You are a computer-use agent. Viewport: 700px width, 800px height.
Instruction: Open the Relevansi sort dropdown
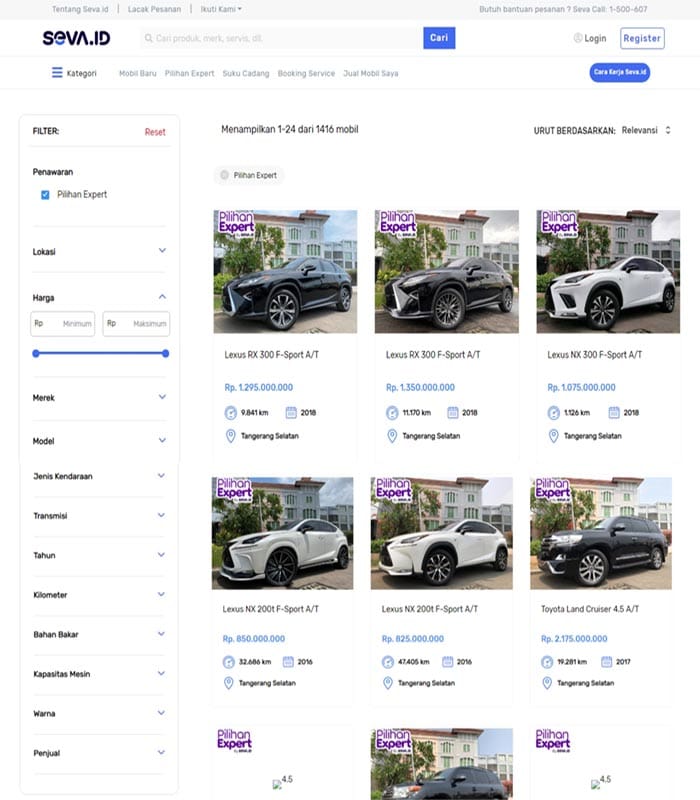(646, 130)
